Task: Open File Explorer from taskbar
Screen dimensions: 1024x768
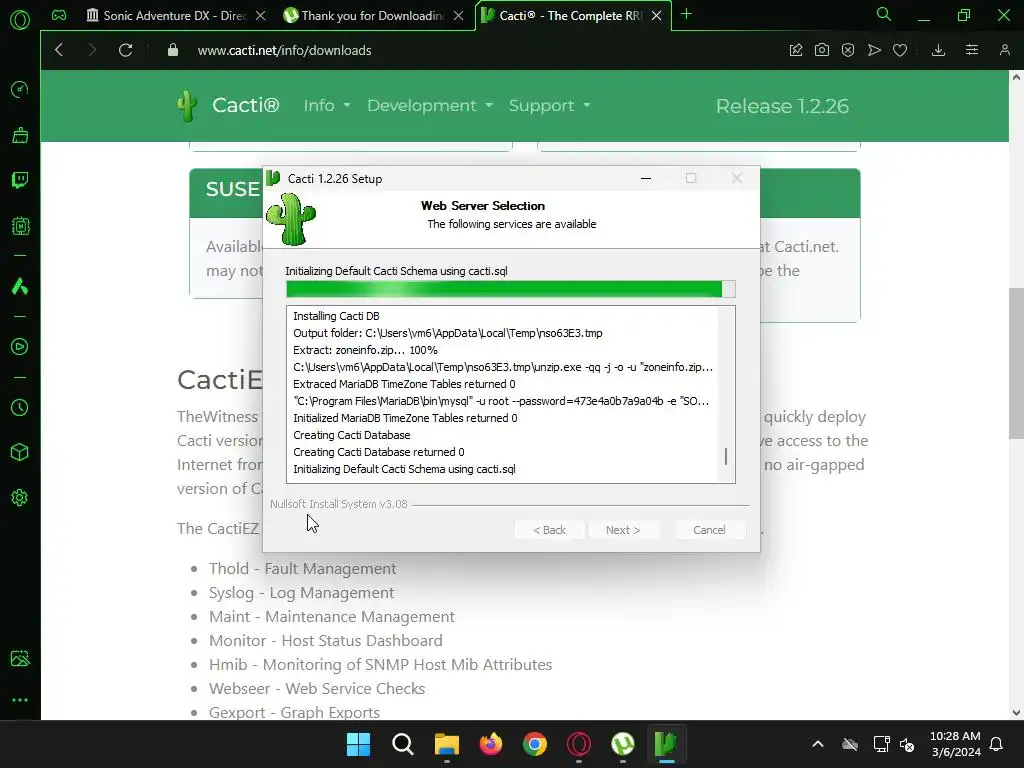Action: click(447, 744)
